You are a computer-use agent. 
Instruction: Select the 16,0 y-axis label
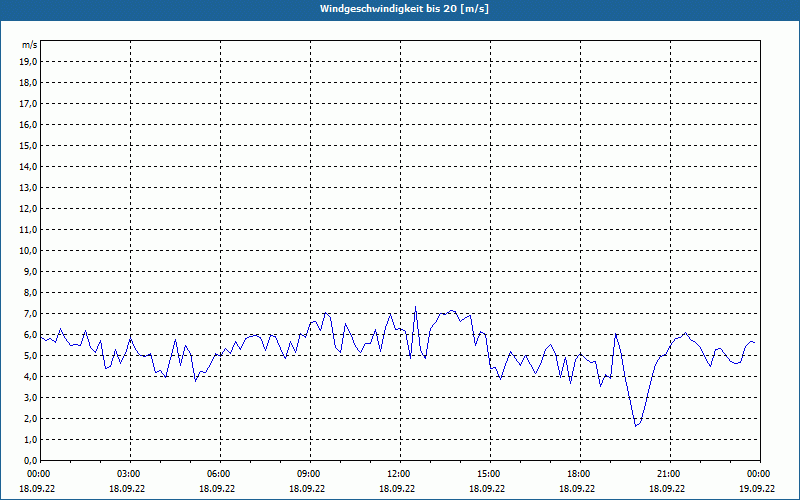pos(28,124)
